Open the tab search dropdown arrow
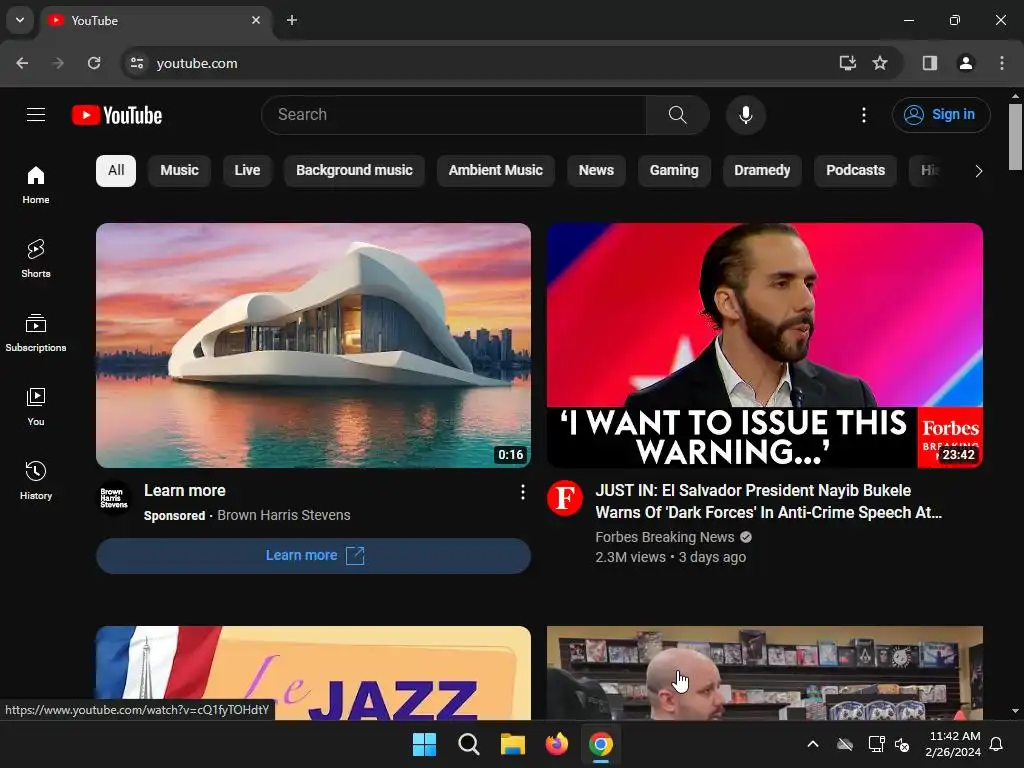Image resolution: width=1024 pixels, height=768 pixels. pos(20,20)
